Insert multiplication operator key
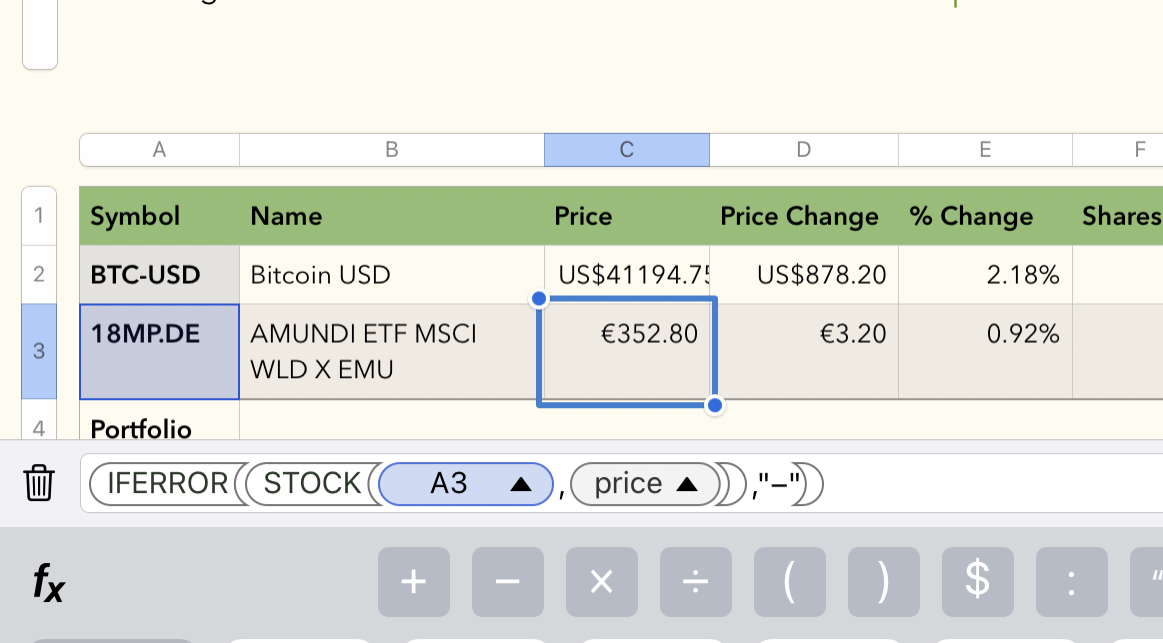Image resolution: width=1163 pixels, height=643 pixels. point(601,582)
